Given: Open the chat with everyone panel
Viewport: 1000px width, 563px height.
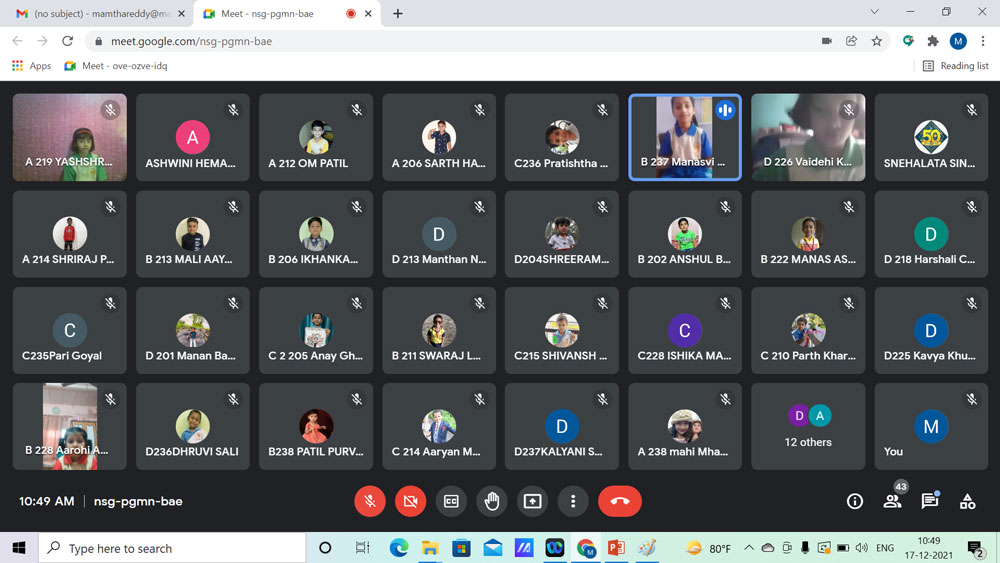Looking at the screenshot, I should pos(930,501).
